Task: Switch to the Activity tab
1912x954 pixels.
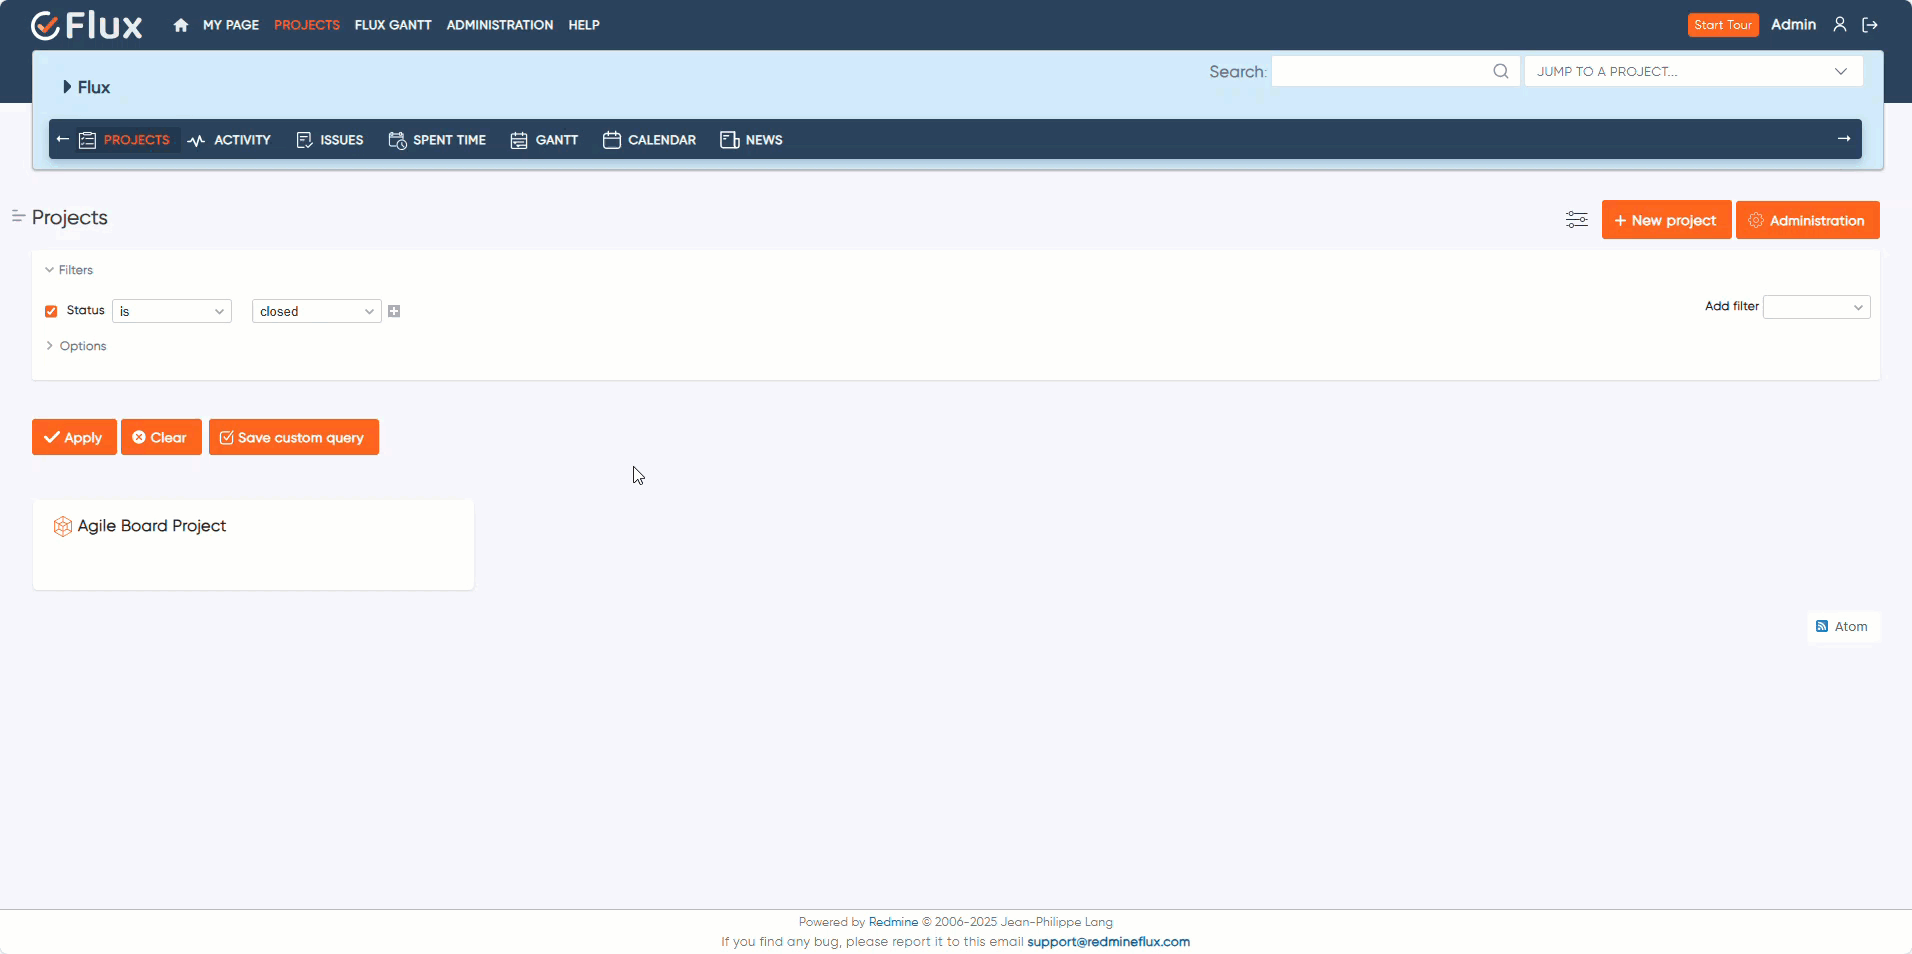Action: point(229,140)
